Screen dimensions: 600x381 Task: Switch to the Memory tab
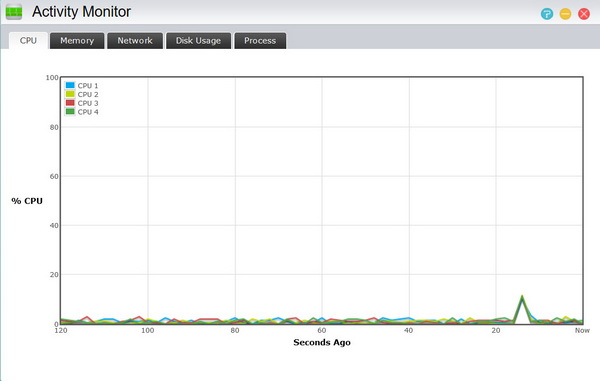[x=77, y=41]
